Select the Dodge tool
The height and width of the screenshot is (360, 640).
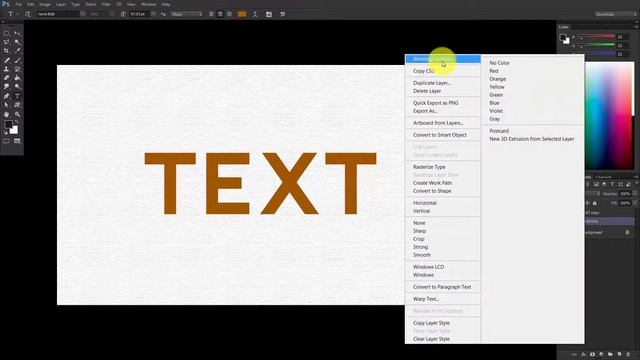click(x=17, y=87)
